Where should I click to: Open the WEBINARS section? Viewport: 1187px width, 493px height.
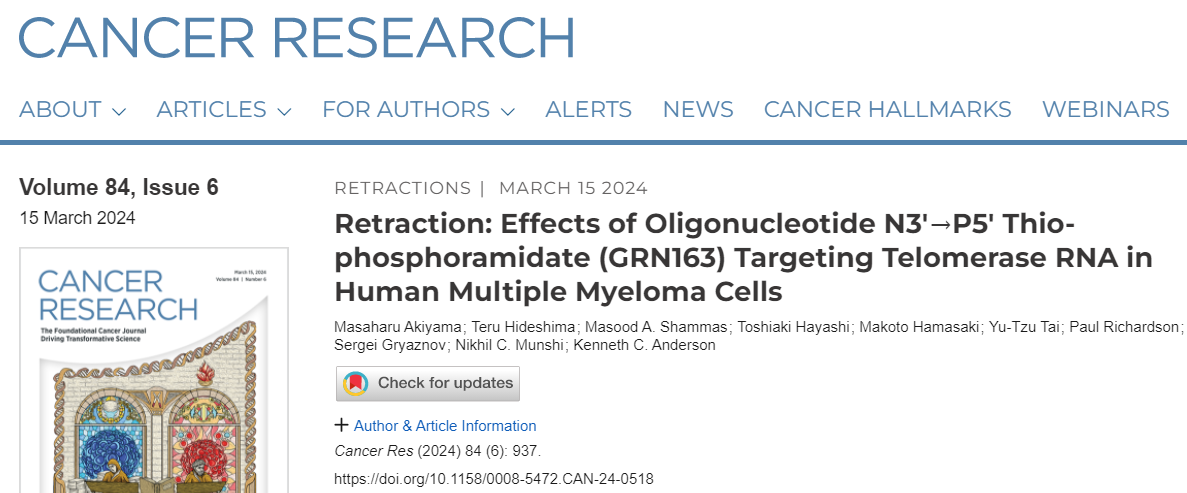(1105, 110)
